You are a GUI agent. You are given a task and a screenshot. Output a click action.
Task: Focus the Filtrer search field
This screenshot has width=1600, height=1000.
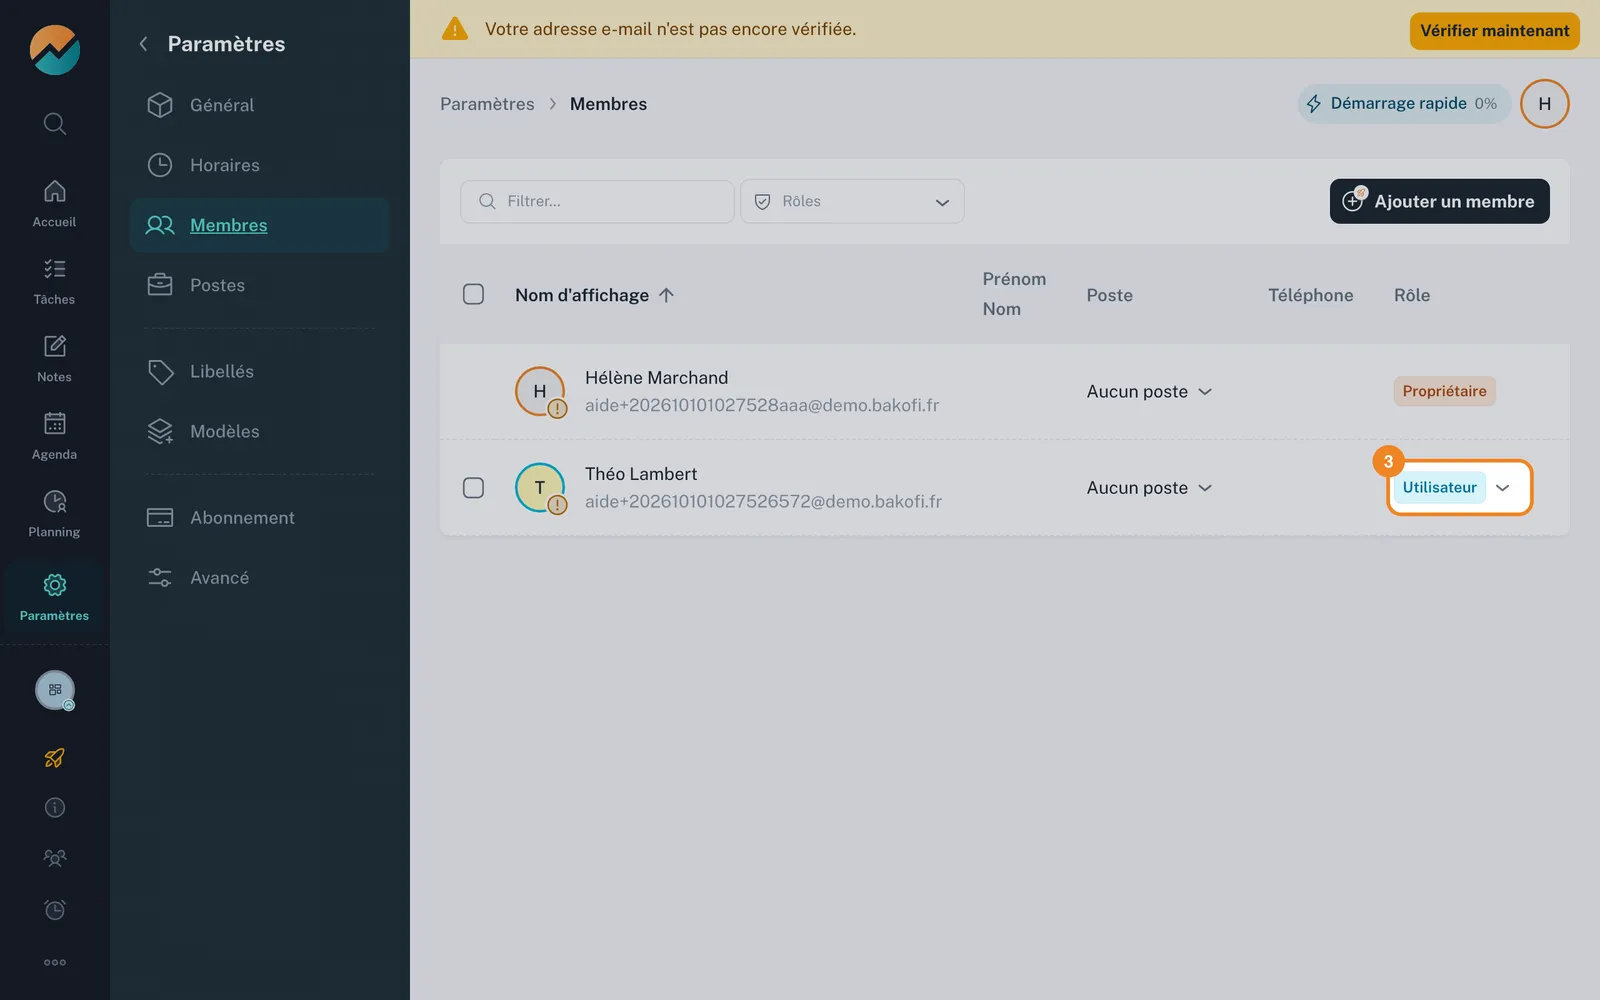(x=597, y=201)
